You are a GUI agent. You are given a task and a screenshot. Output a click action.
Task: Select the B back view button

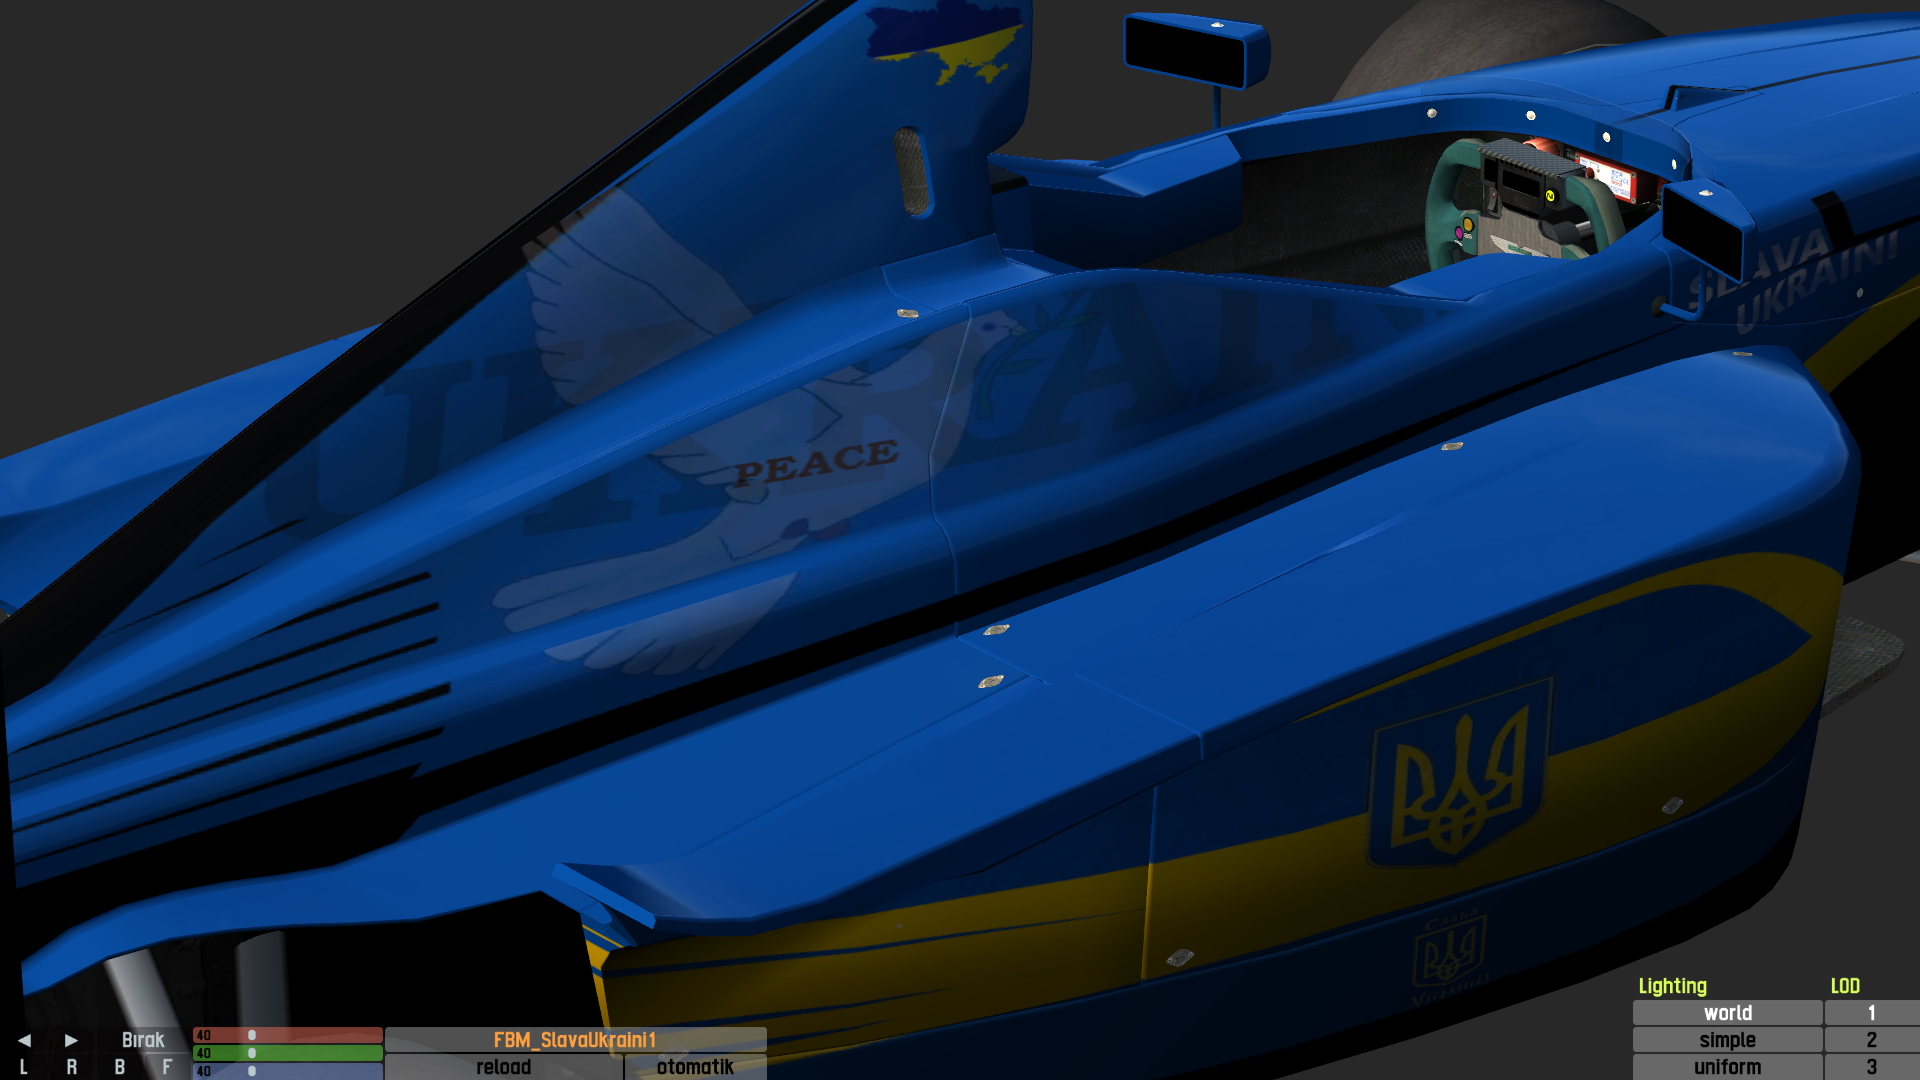pos(119,1067)
